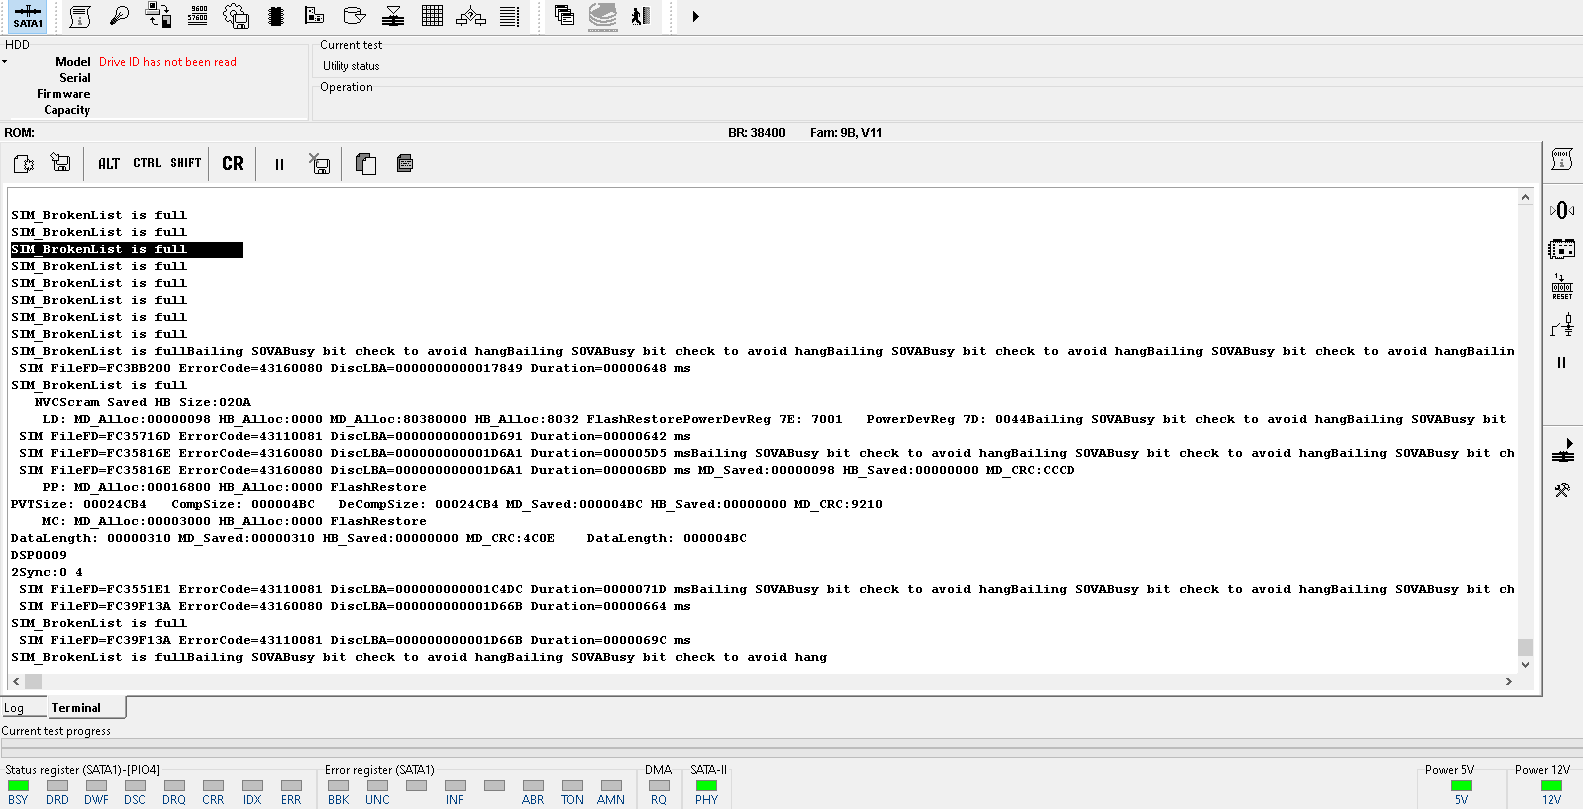Toggle the CTRL key modifier
1583x809 pixels.
click(147, 163)
